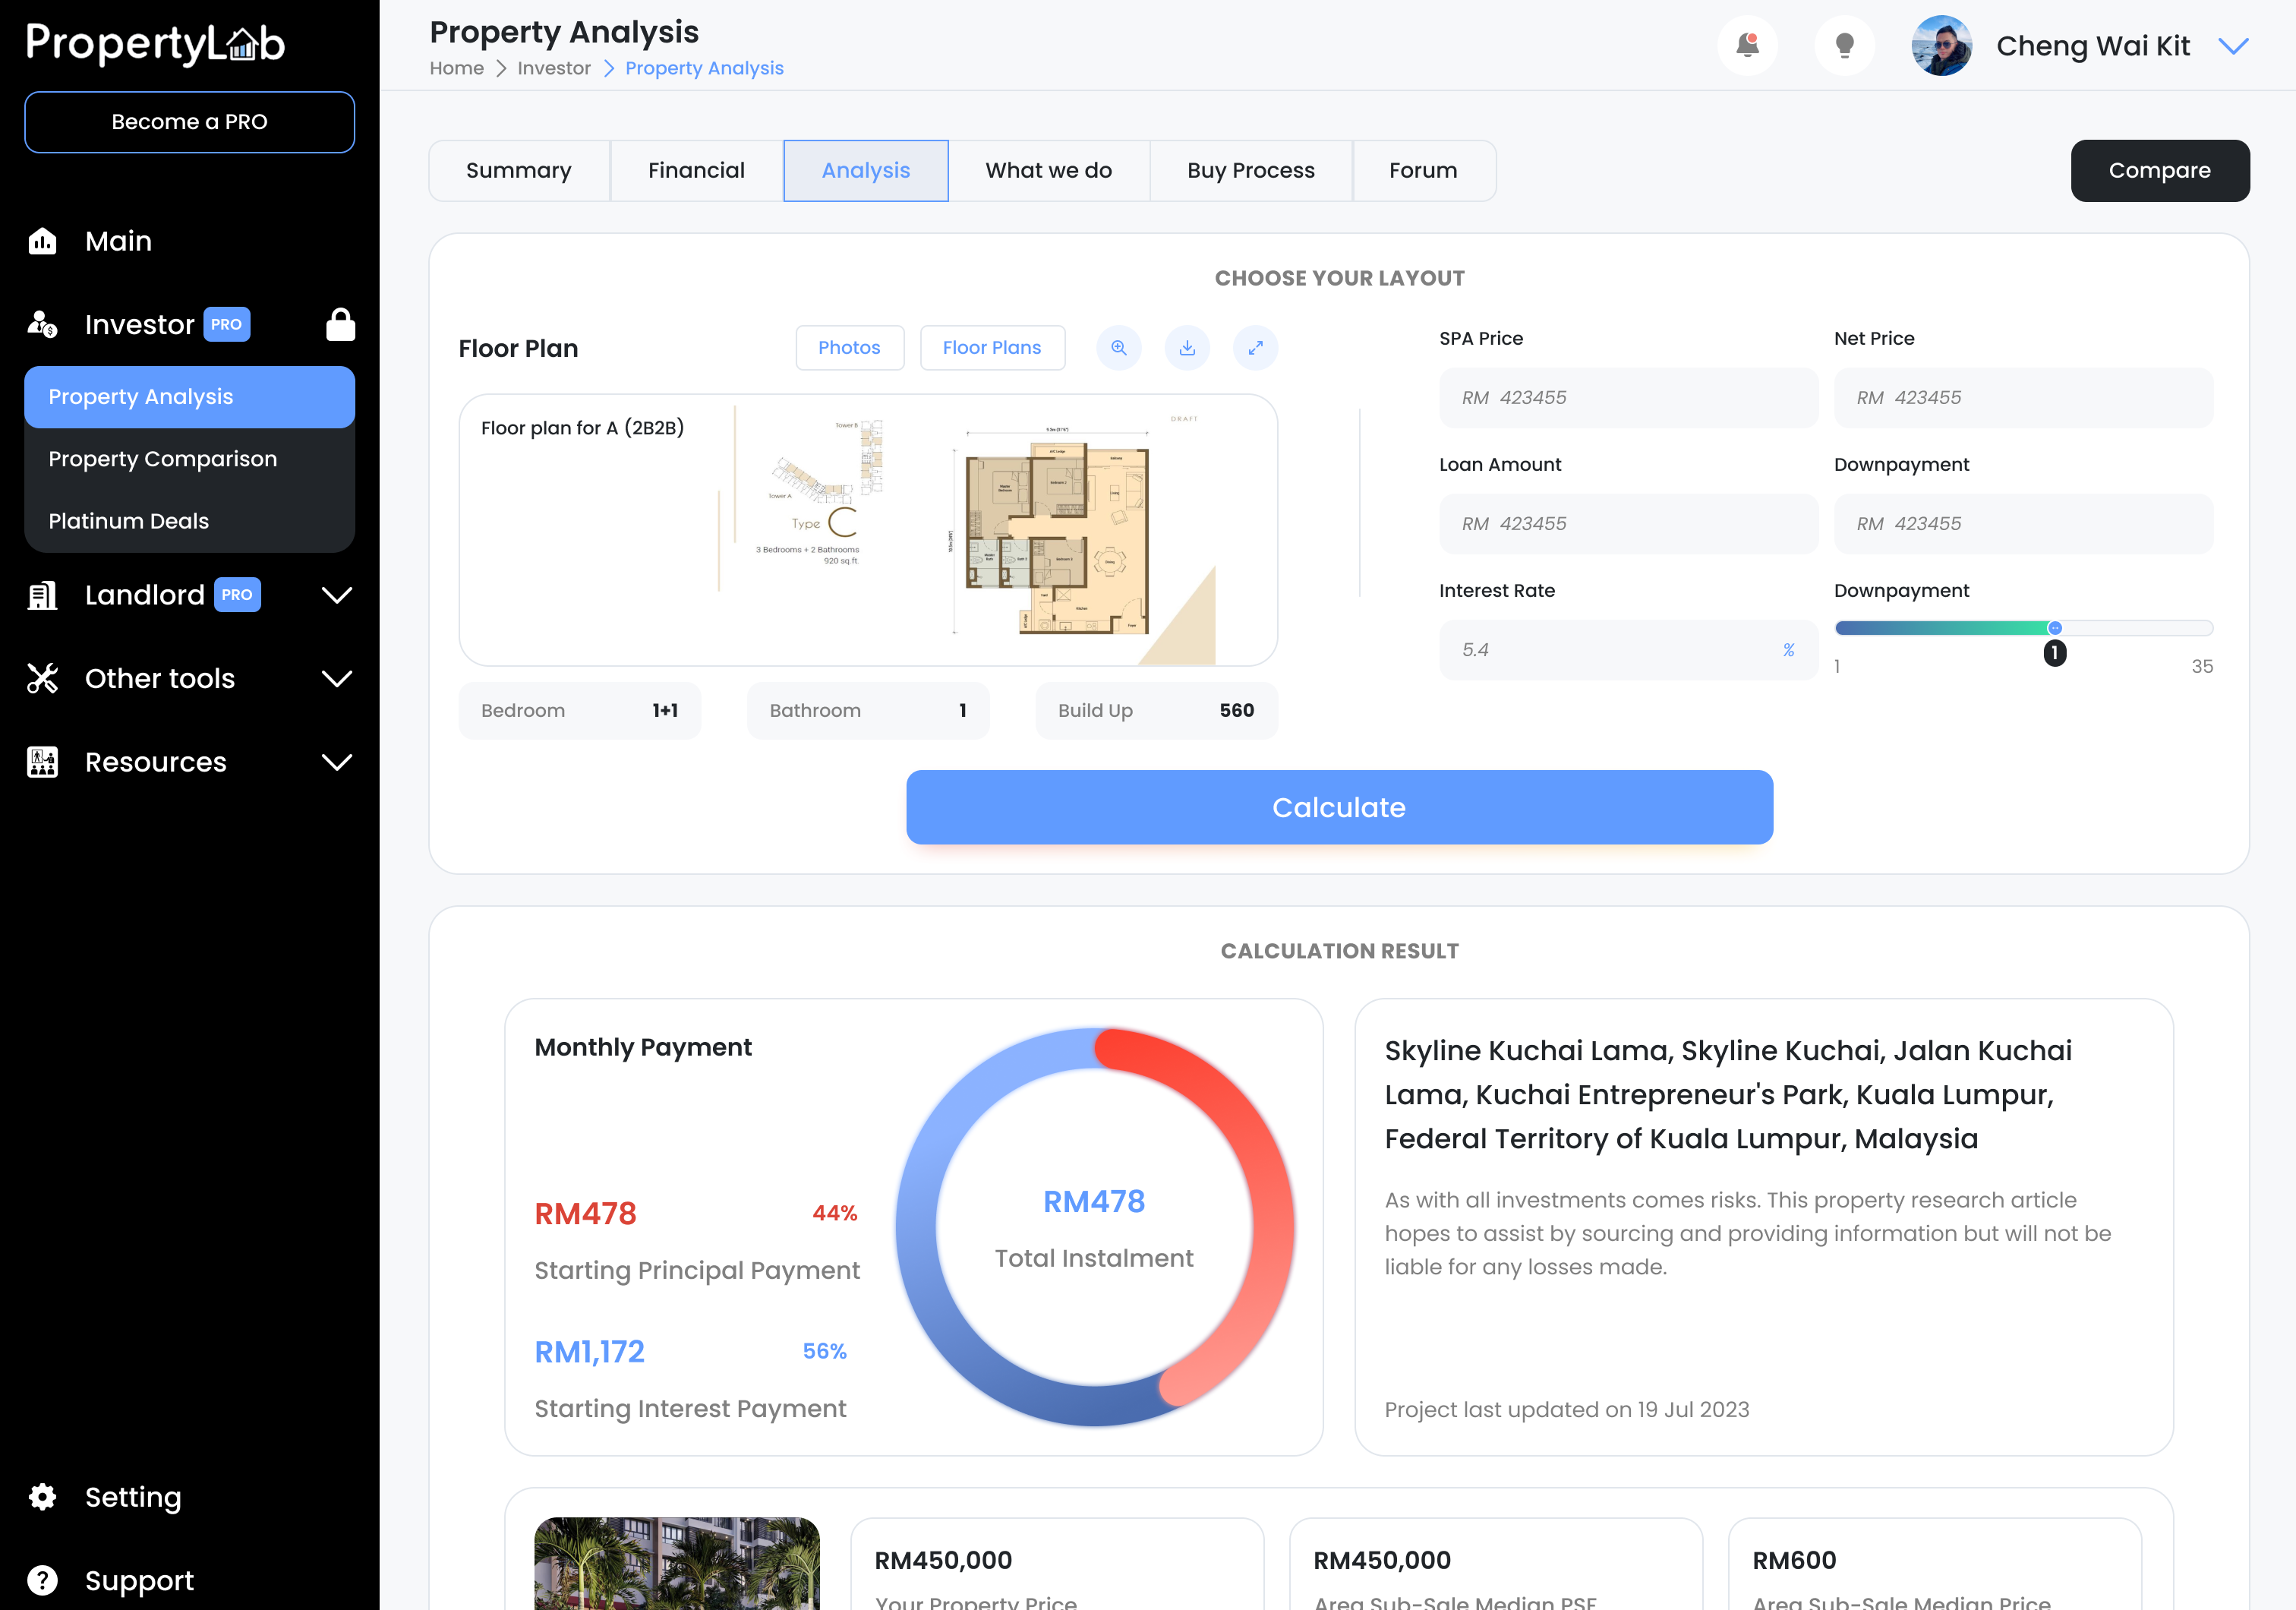Open Support via question mark icon
The height and width of the screenshot is (1610, 2296).
pyautogui.click(x=42, y=1580)
